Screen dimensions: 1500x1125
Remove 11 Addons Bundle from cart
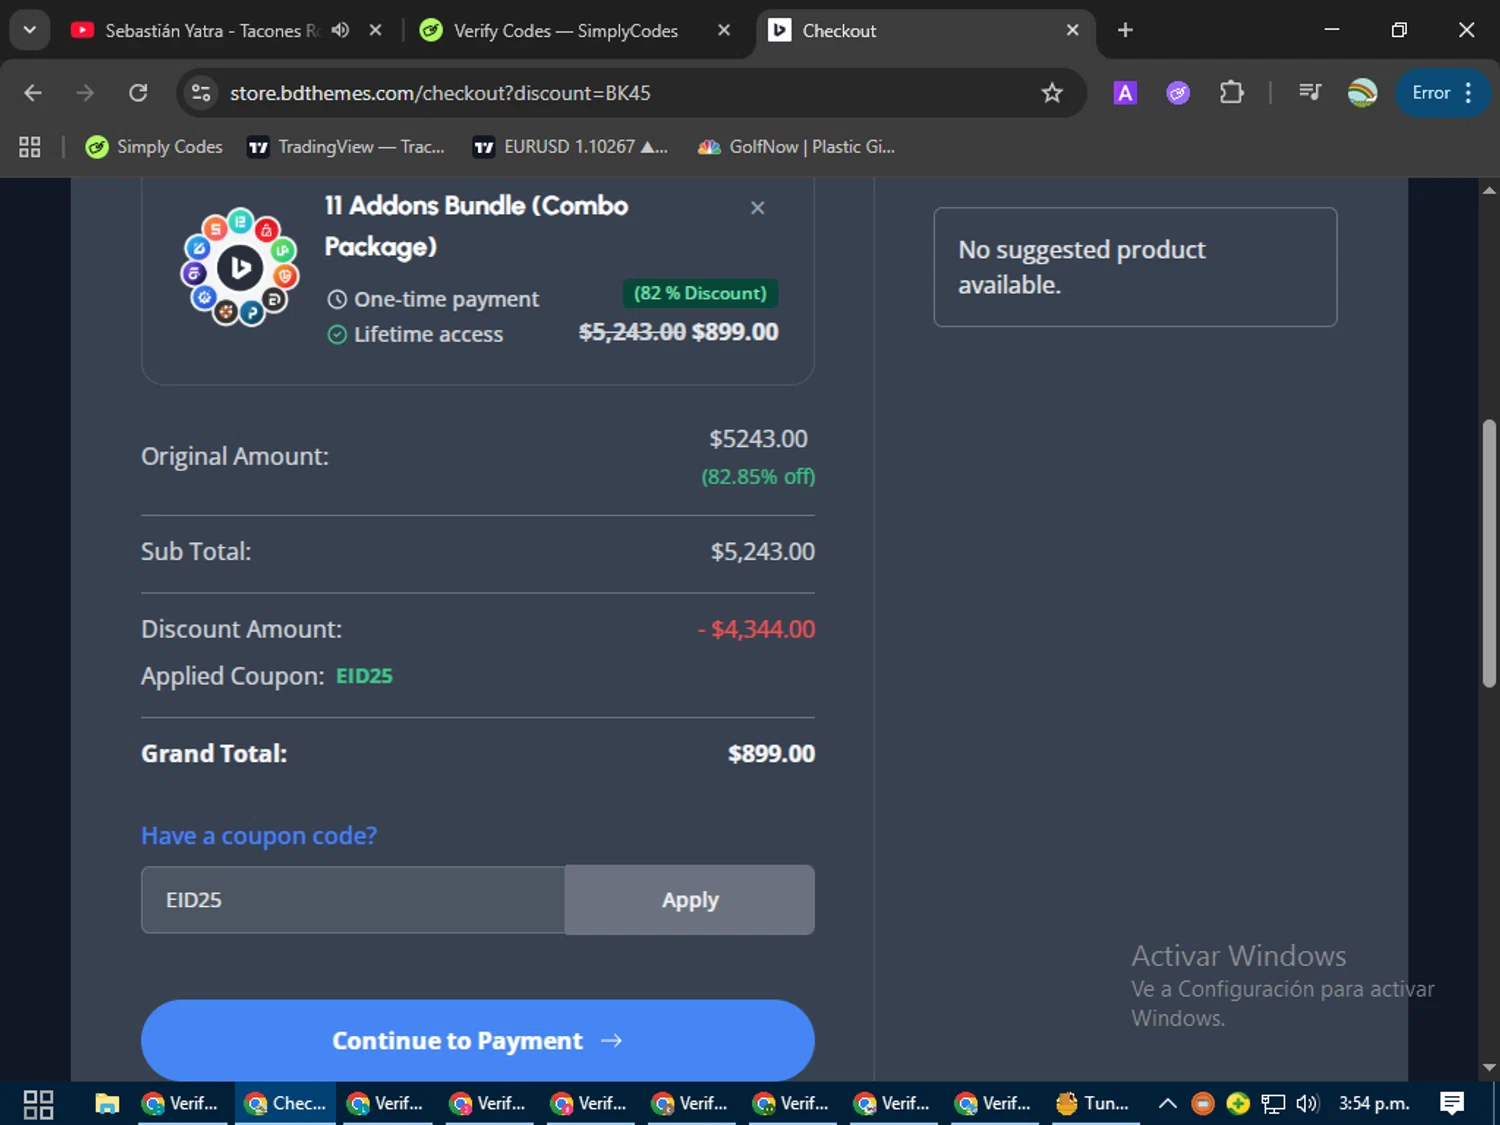pos(758,208)
